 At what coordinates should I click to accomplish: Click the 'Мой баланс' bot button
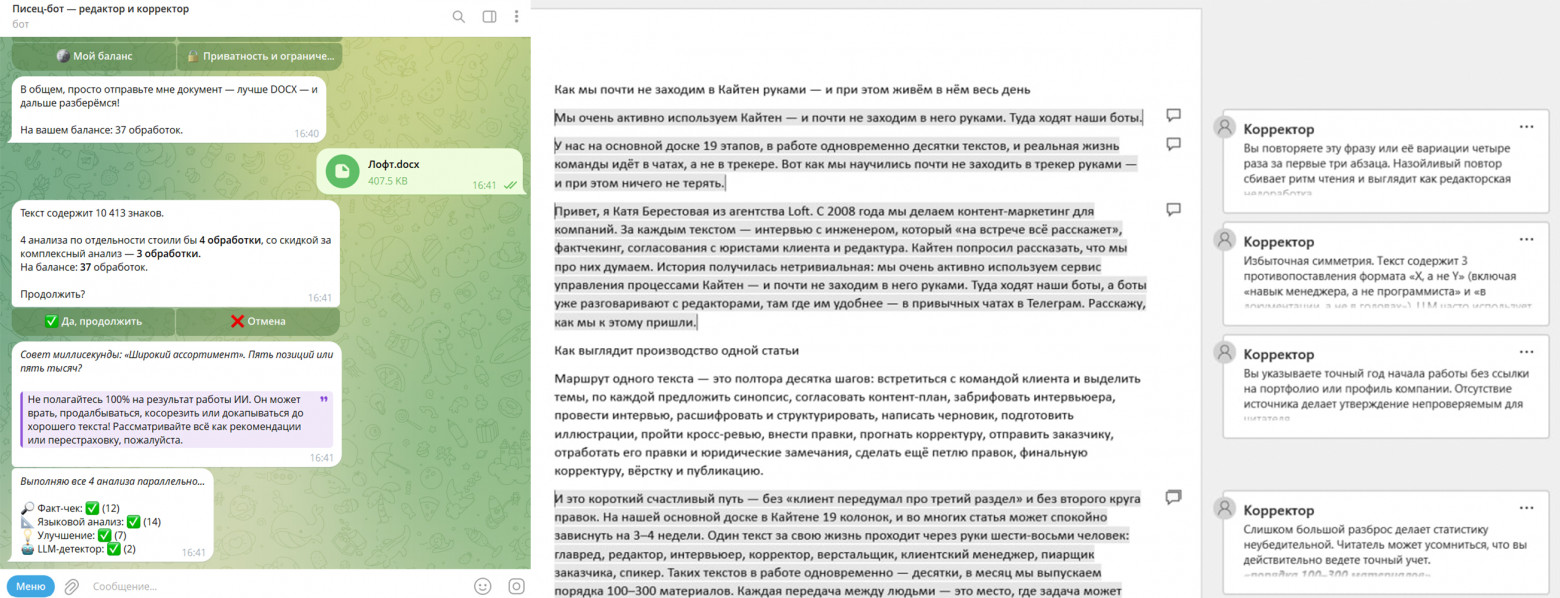click(94, 56)
